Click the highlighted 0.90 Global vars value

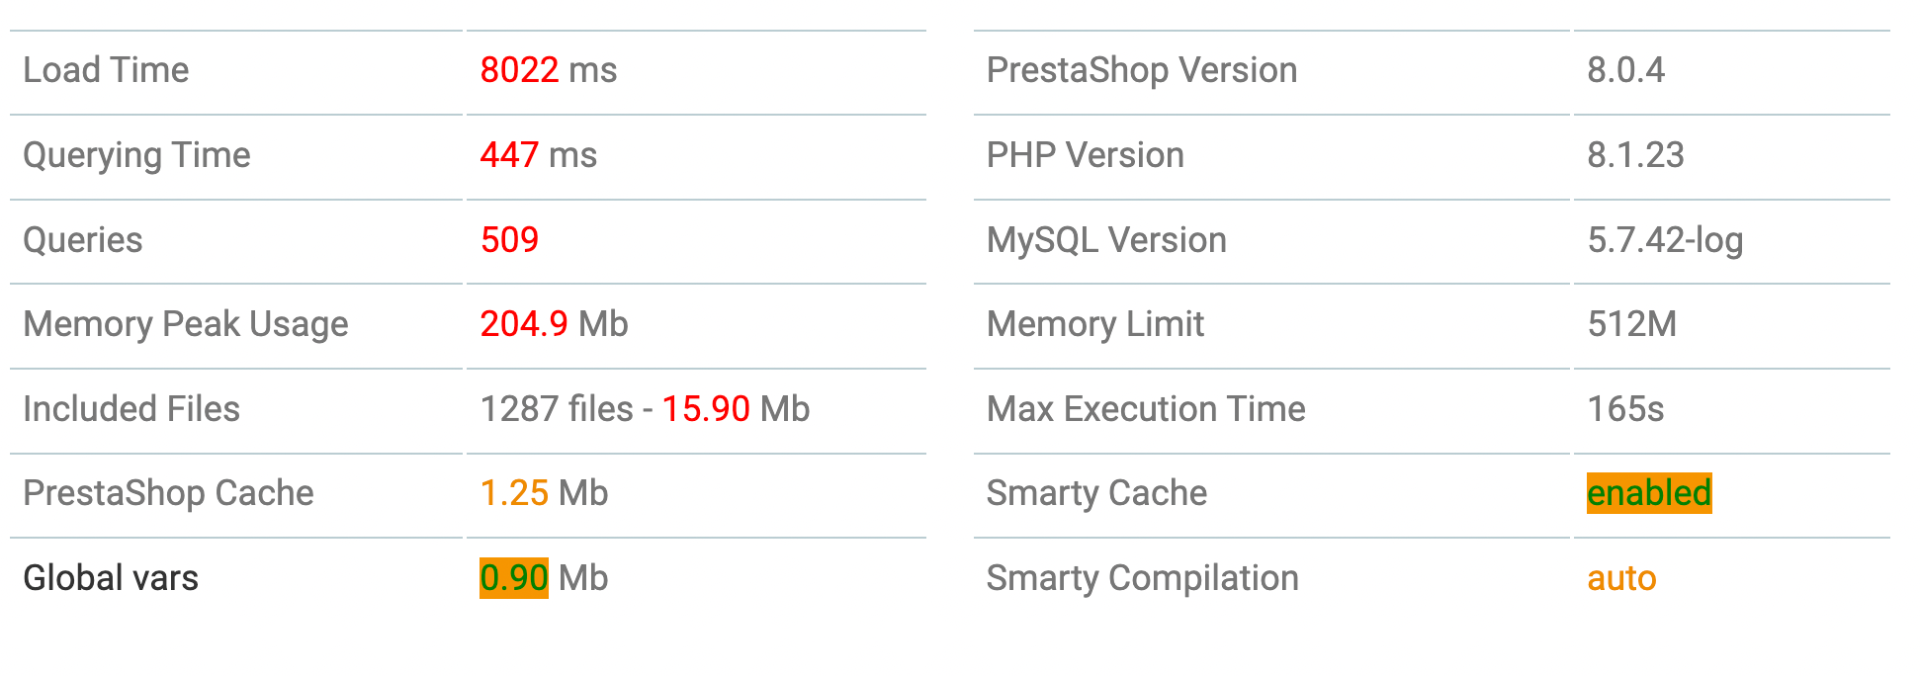[x=514, y=578]
